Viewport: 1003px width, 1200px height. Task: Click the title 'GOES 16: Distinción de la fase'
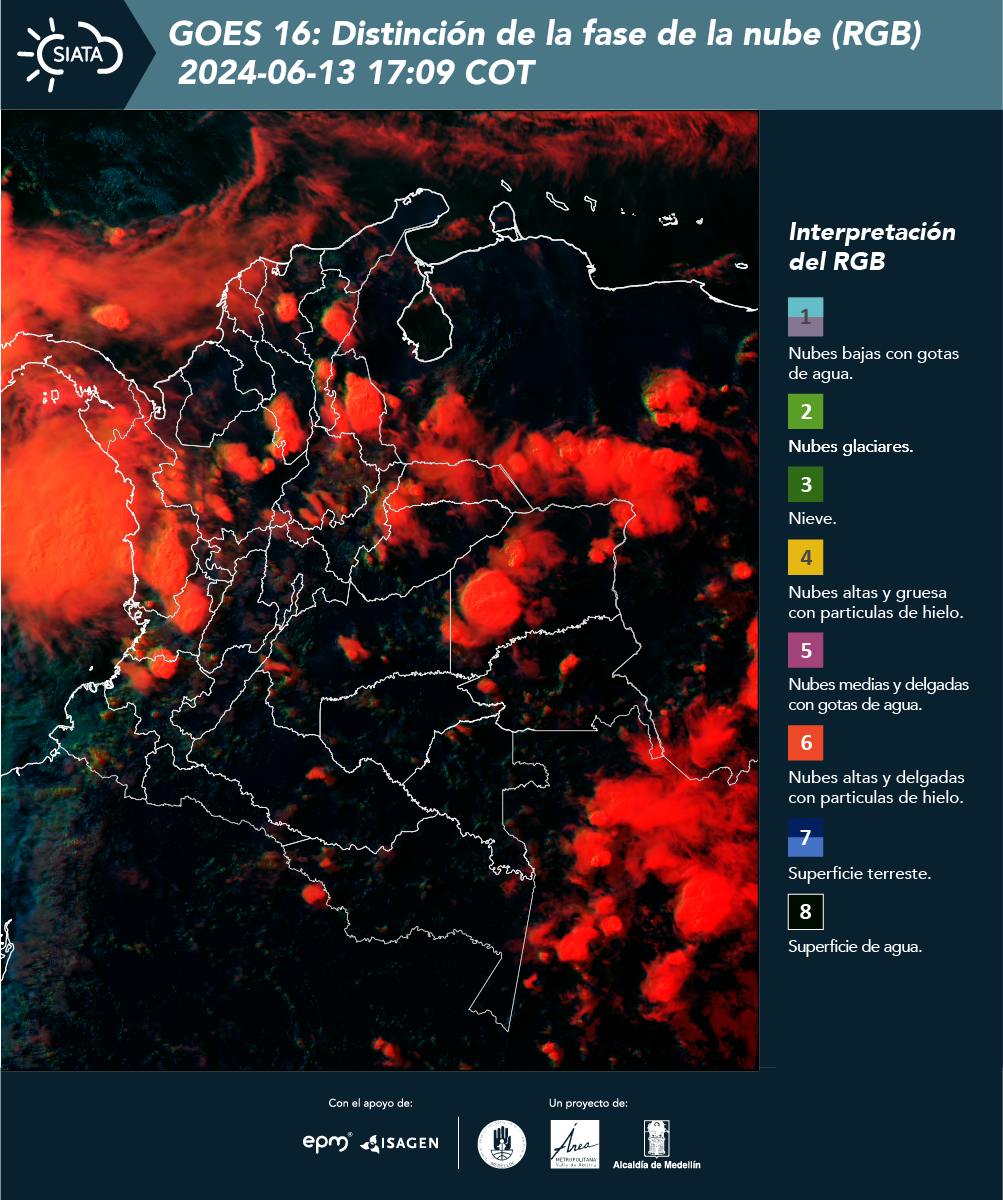[545, 35]
